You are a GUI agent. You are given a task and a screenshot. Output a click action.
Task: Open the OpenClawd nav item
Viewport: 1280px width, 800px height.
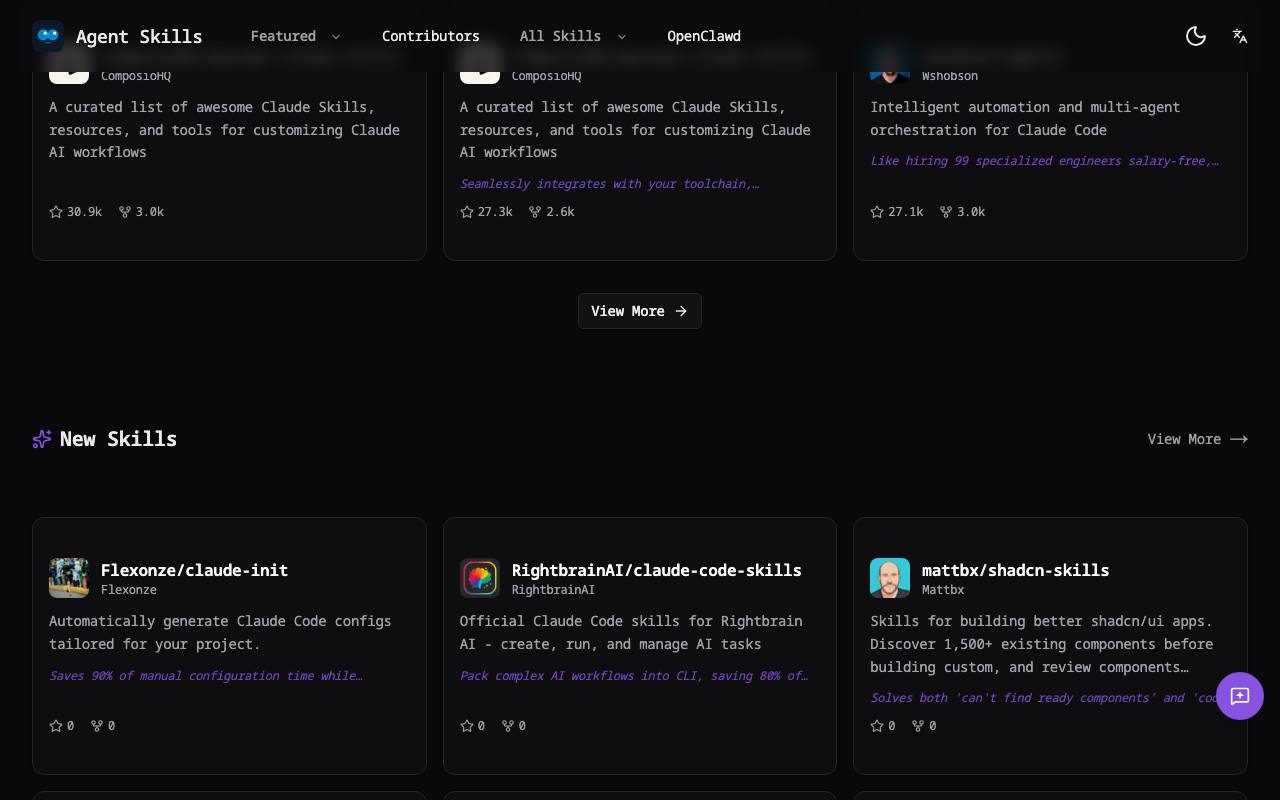704,36
